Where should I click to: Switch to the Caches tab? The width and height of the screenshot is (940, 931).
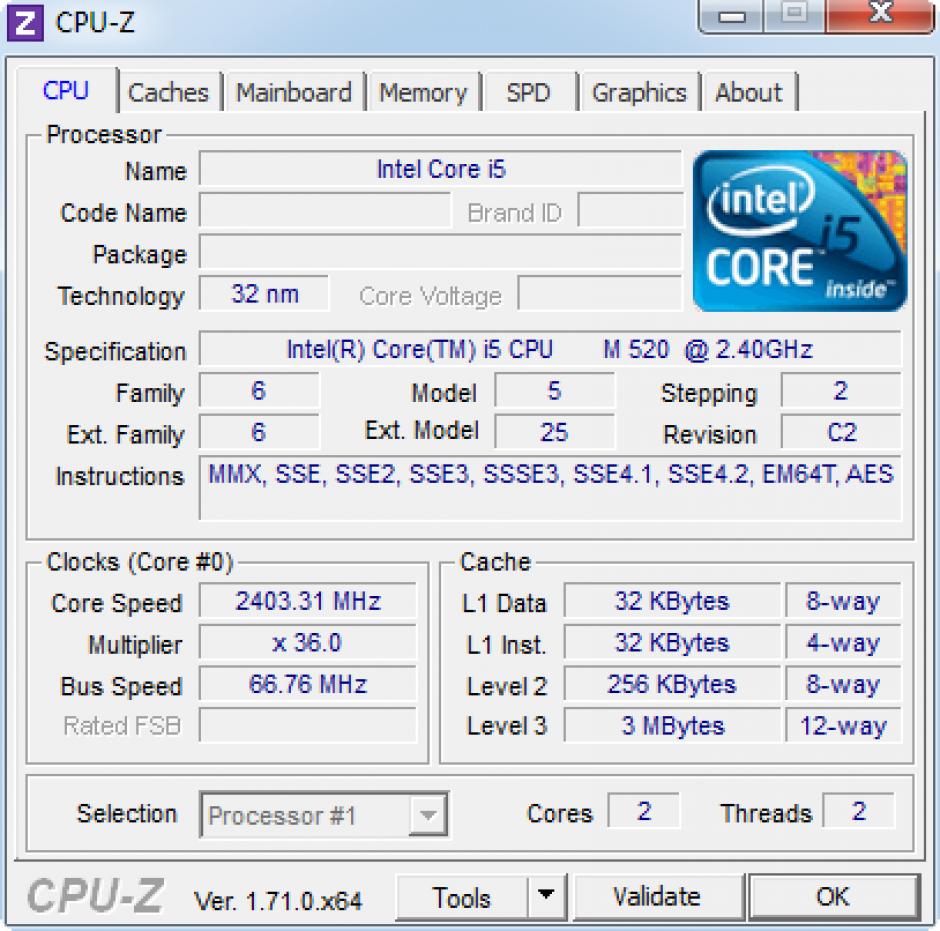(x=168, y=93)
